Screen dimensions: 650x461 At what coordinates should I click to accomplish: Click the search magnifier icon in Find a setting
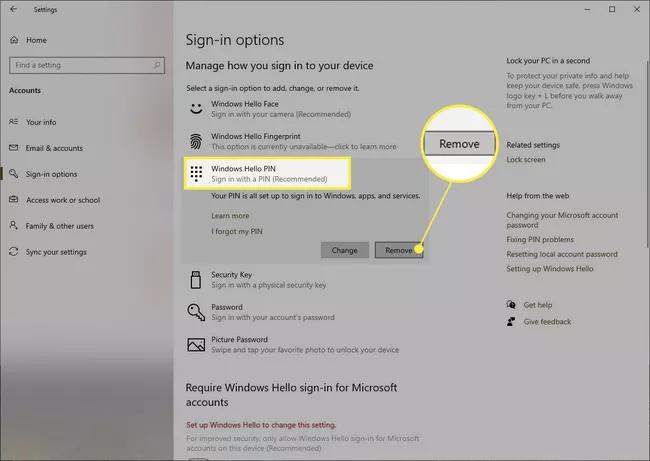coord(157,65)
